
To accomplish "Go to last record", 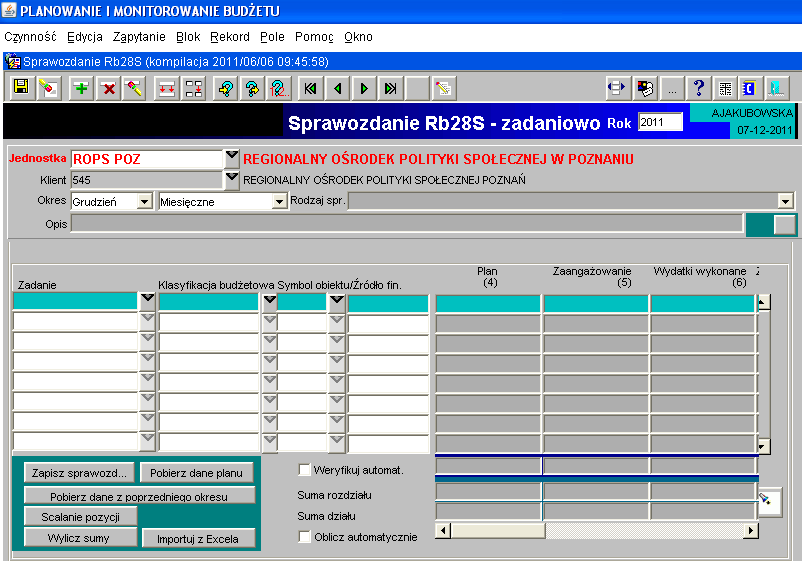I will [391, 88].
